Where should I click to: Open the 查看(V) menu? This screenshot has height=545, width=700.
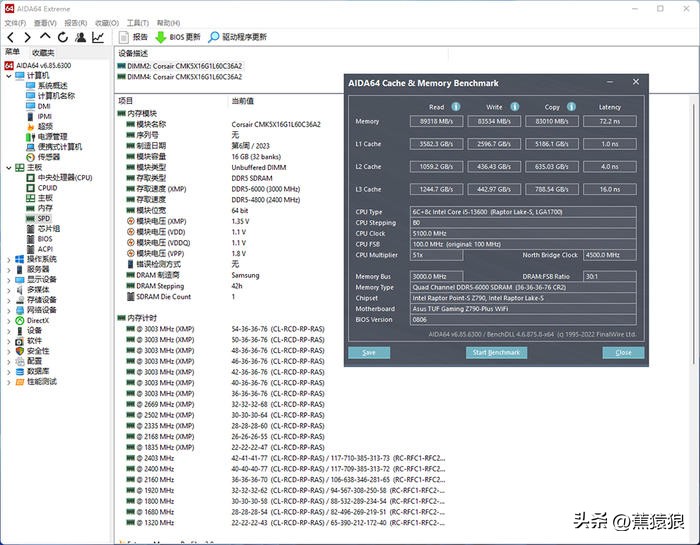pos(45,23)
